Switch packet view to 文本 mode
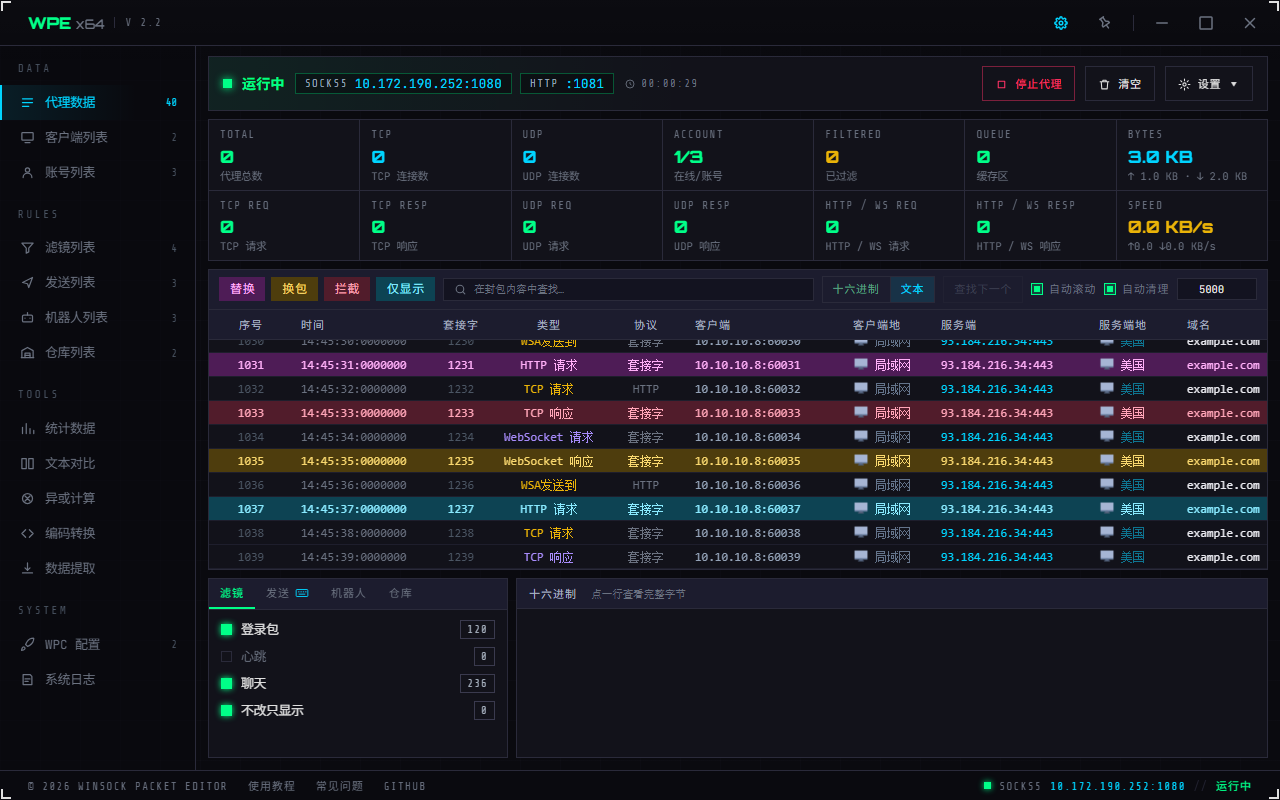This screenshot has width=1280, height=800. point(912,289)
